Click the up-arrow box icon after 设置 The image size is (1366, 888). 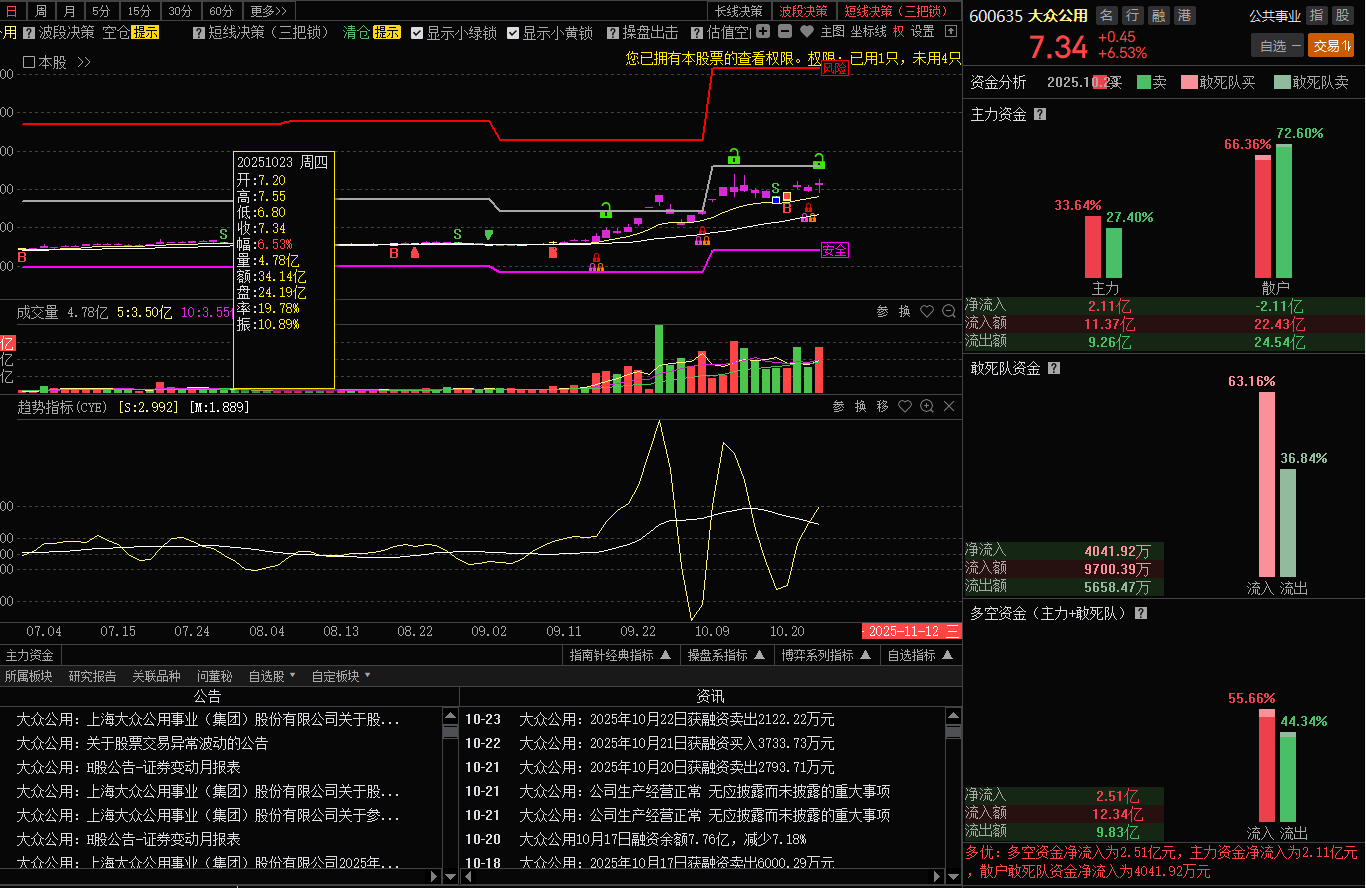pyautogui.click(x=950, y=32)
